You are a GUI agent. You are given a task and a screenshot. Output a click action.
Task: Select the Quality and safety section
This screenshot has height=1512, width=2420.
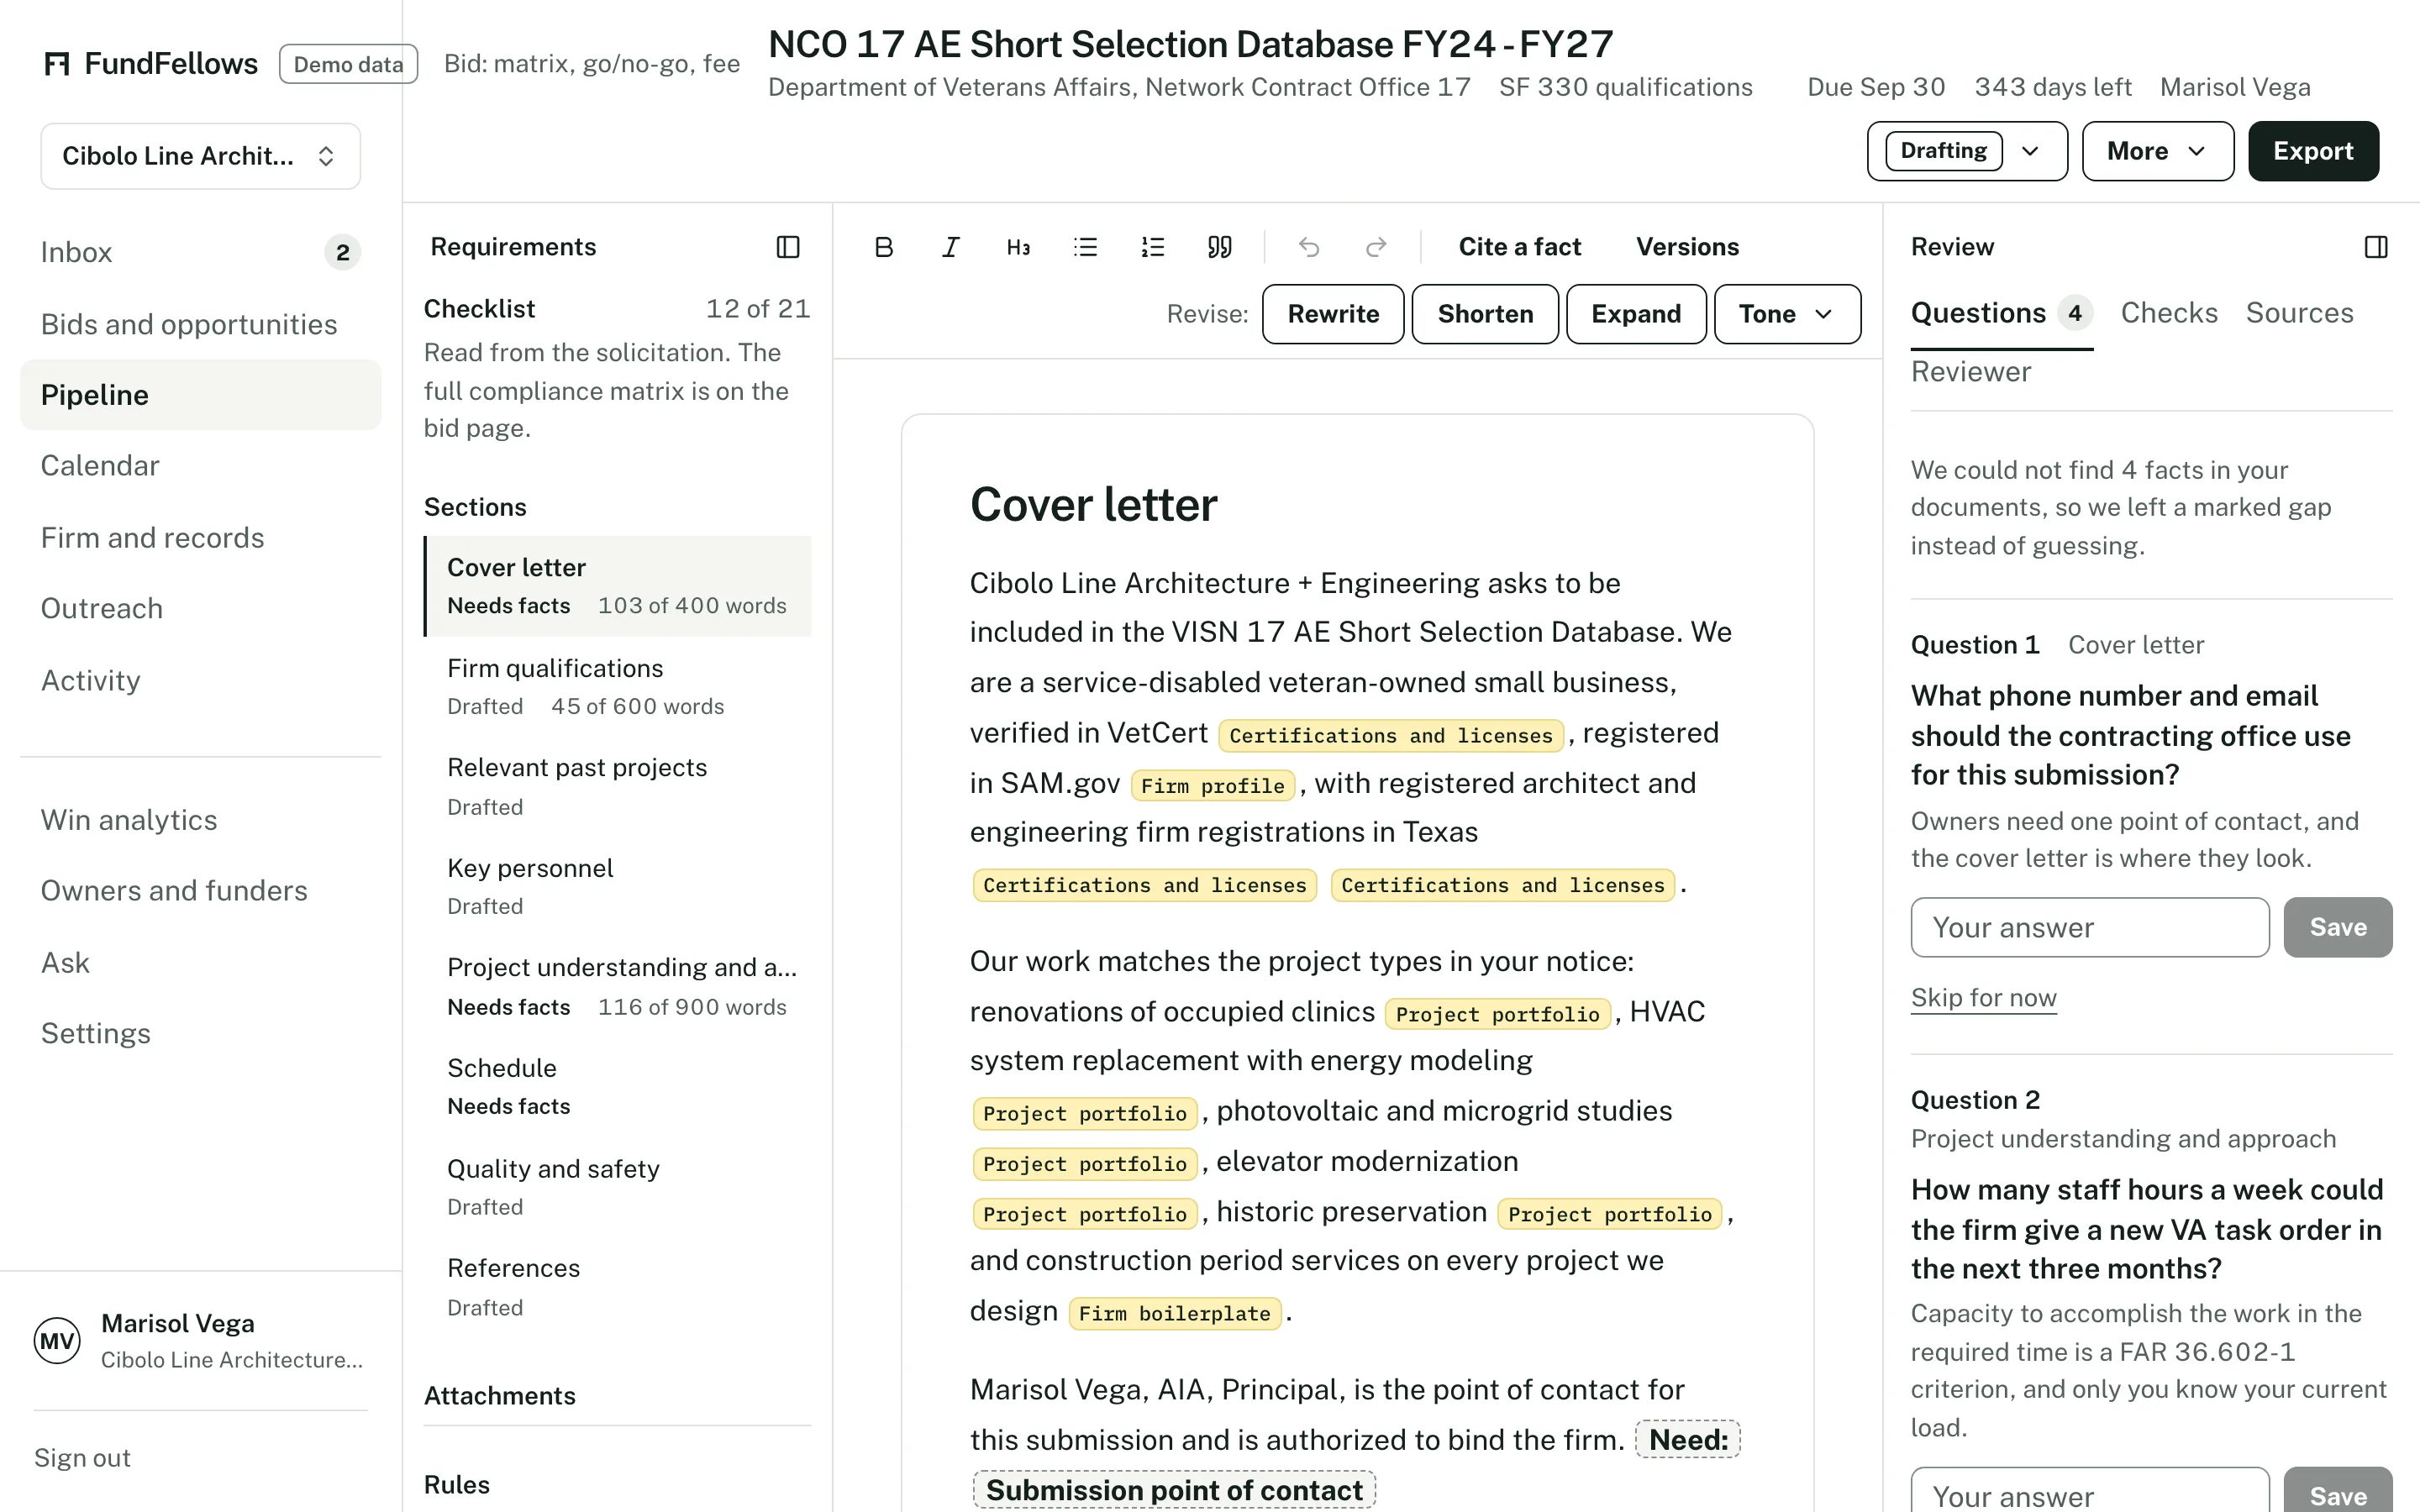(x=618, y=1187)
